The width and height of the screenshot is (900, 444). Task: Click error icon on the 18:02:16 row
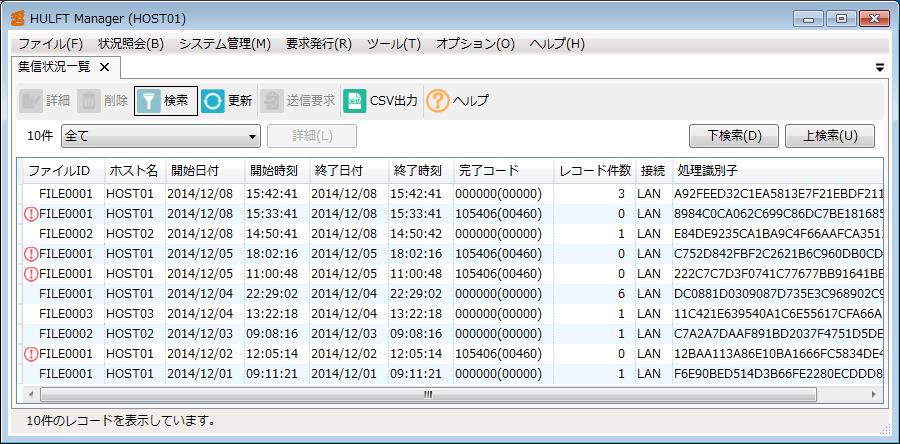(x=31, y=254)
